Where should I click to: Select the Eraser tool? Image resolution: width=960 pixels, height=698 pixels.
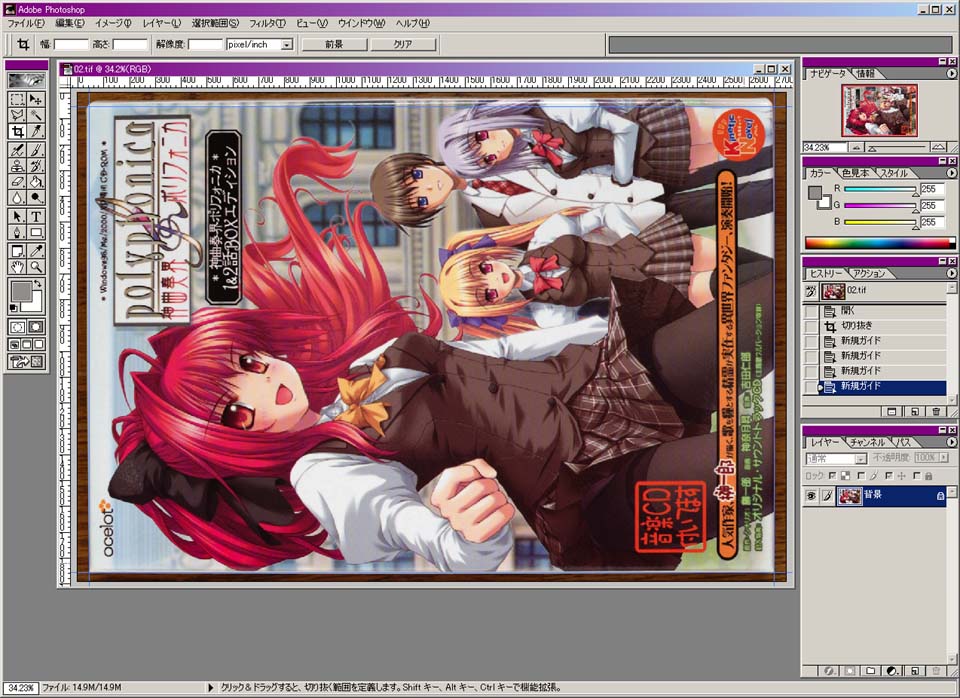pos(17,182)
